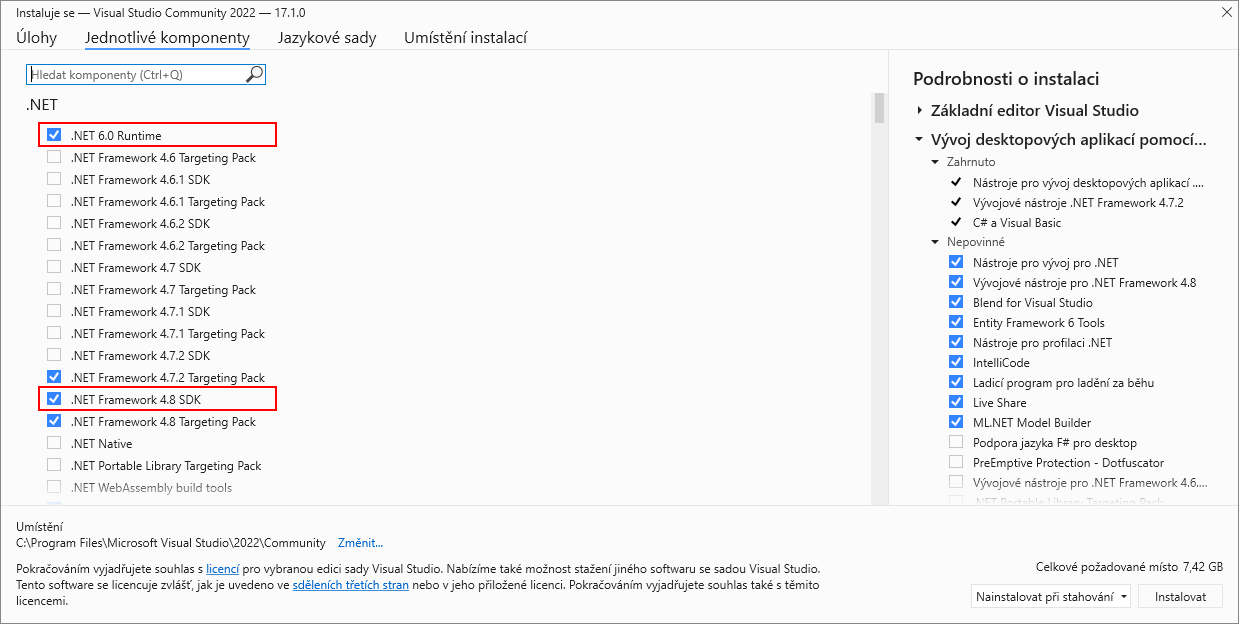
Task: Switch to the Úlohy tab
Action: coord(36,38)
